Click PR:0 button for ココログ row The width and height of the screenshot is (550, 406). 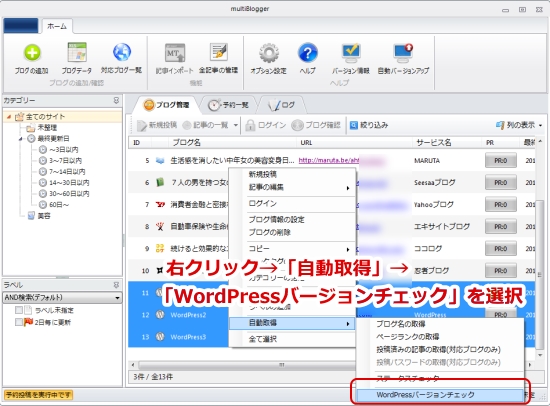click(x=501, y=249)
